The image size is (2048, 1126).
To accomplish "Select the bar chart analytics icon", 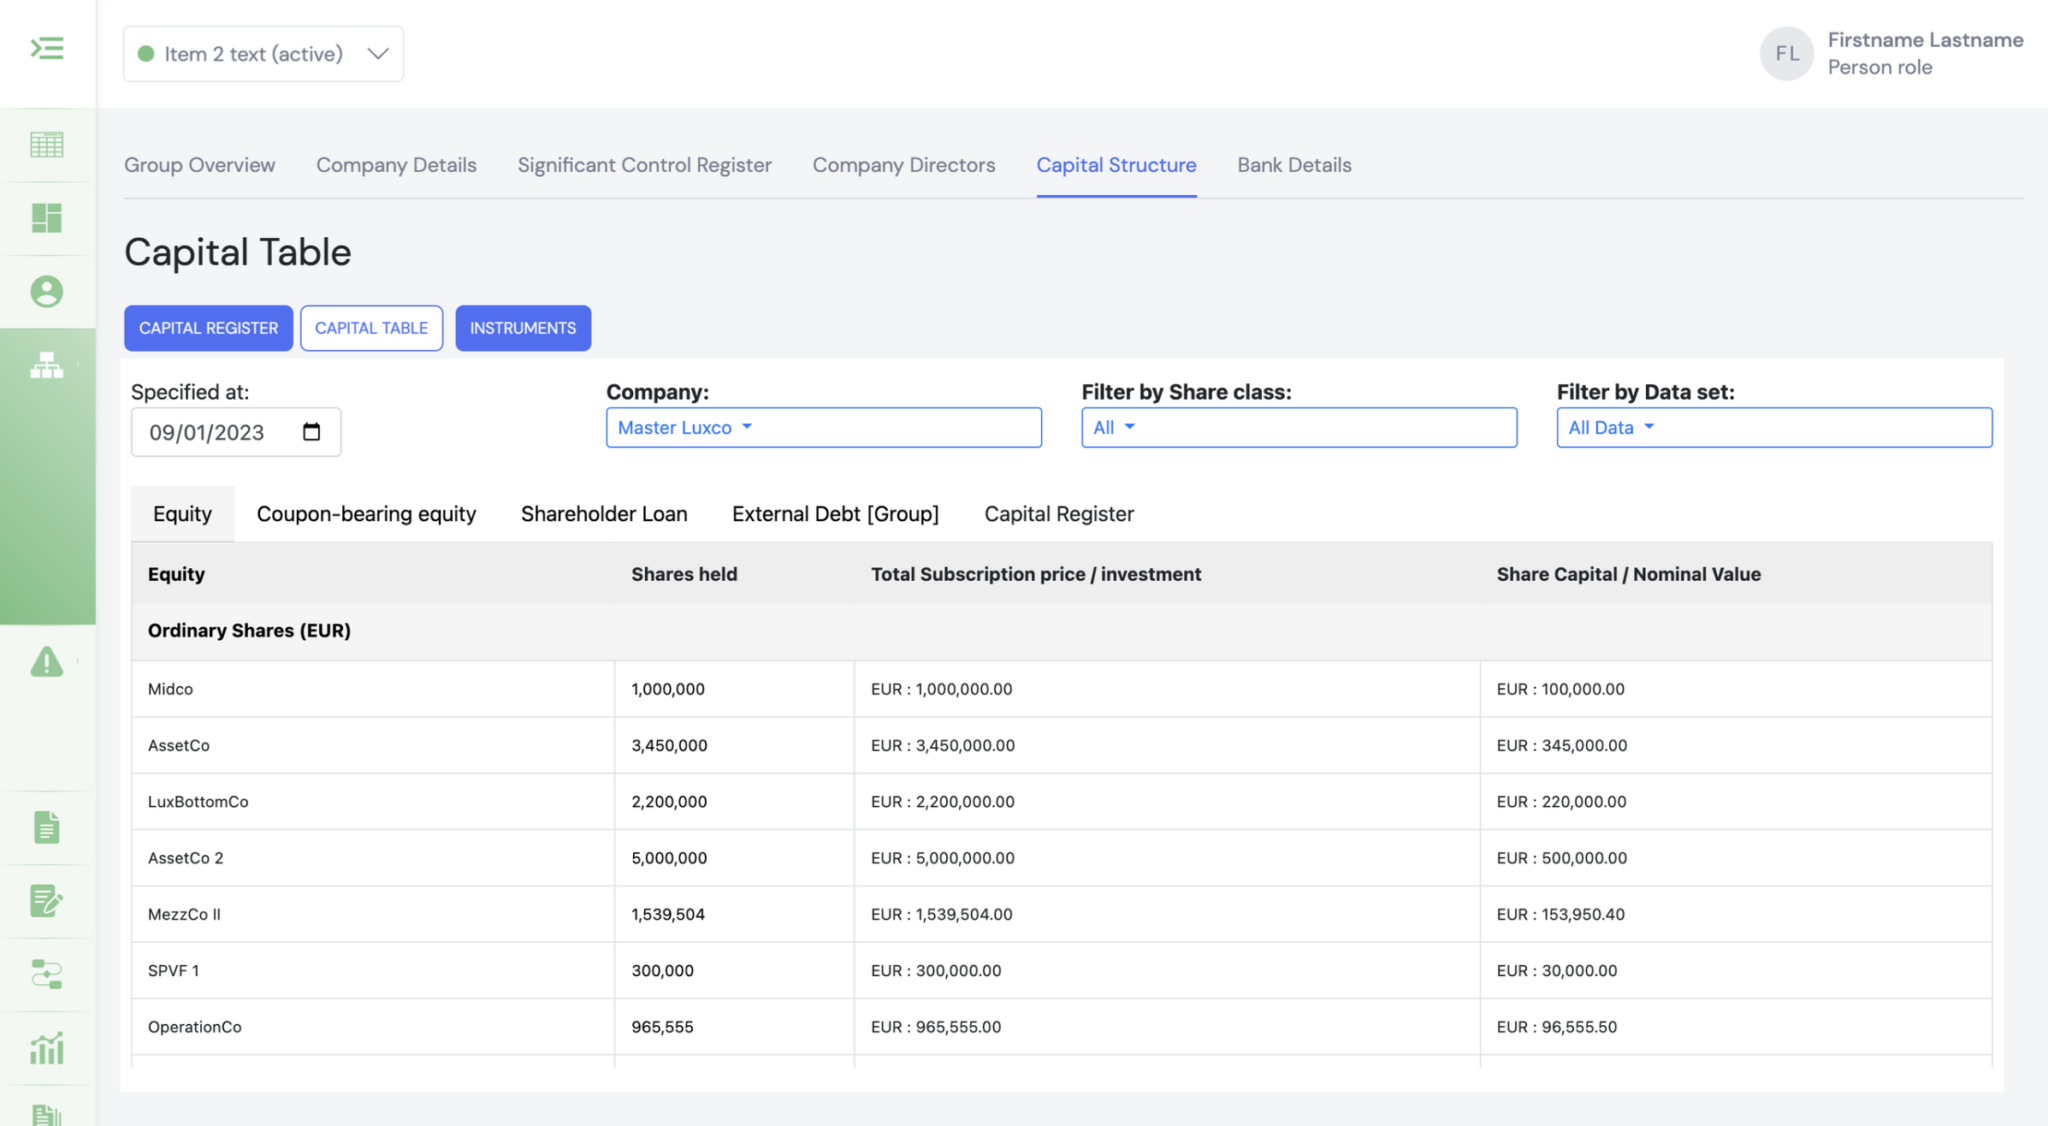I will pyautogui.click(x=46, y=1048).
